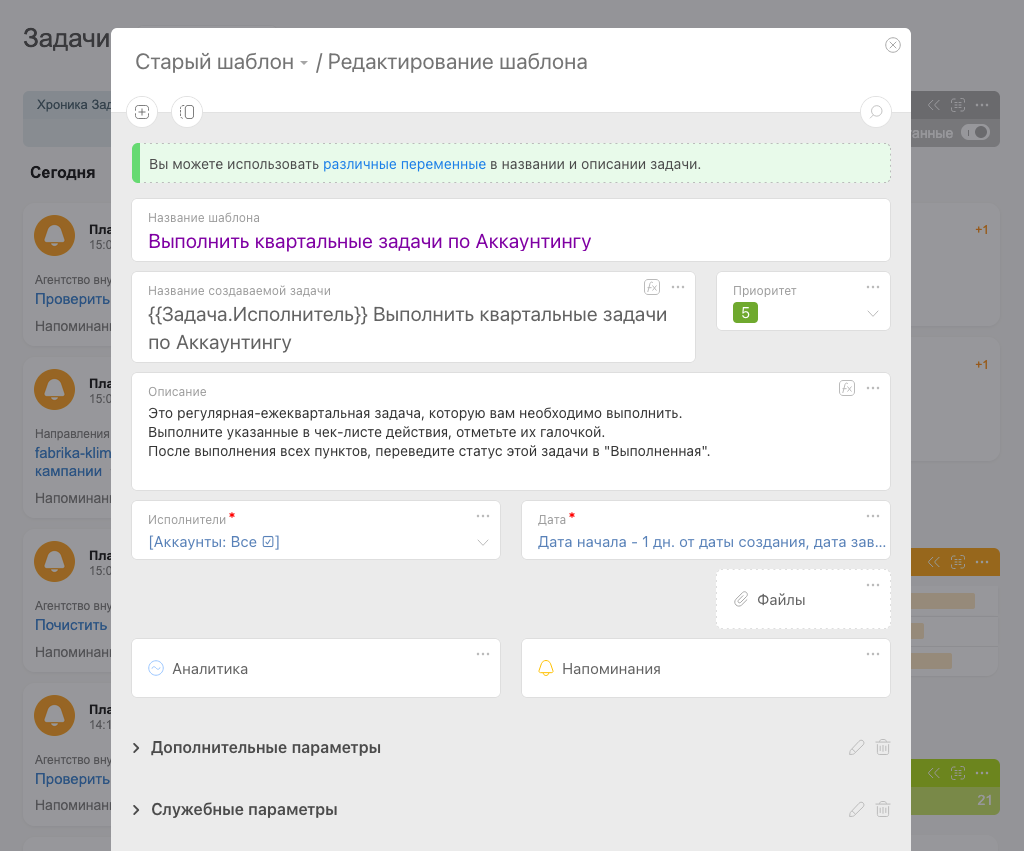
Task: Expand Служебные параметры section
Action: point(136,809)
